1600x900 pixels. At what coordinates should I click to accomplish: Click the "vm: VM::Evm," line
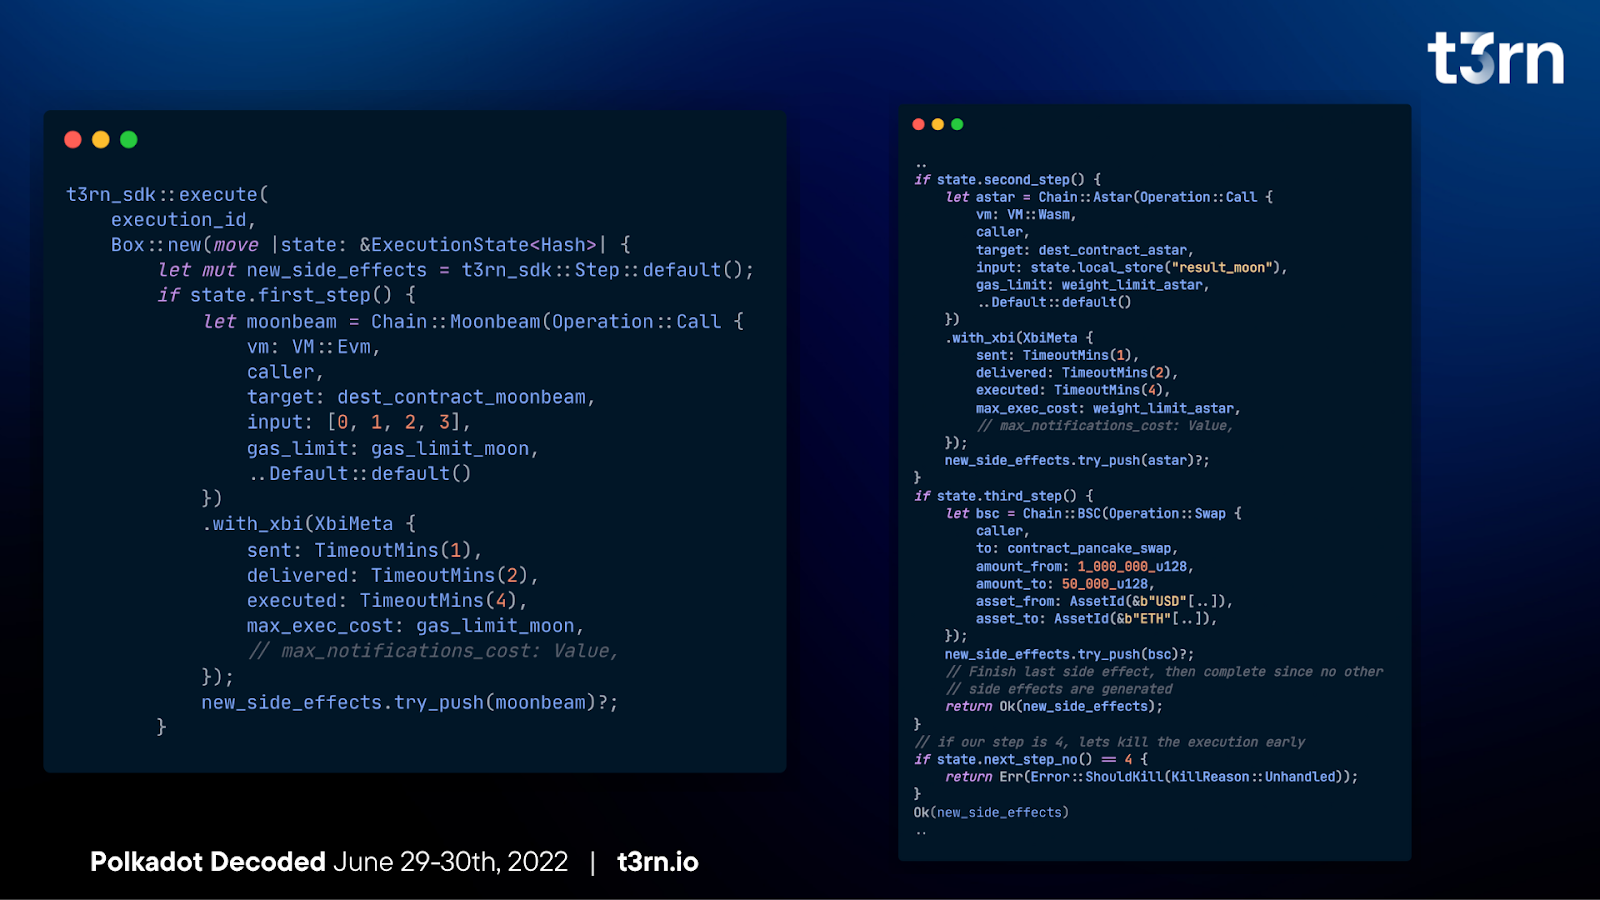coord(314,347)
